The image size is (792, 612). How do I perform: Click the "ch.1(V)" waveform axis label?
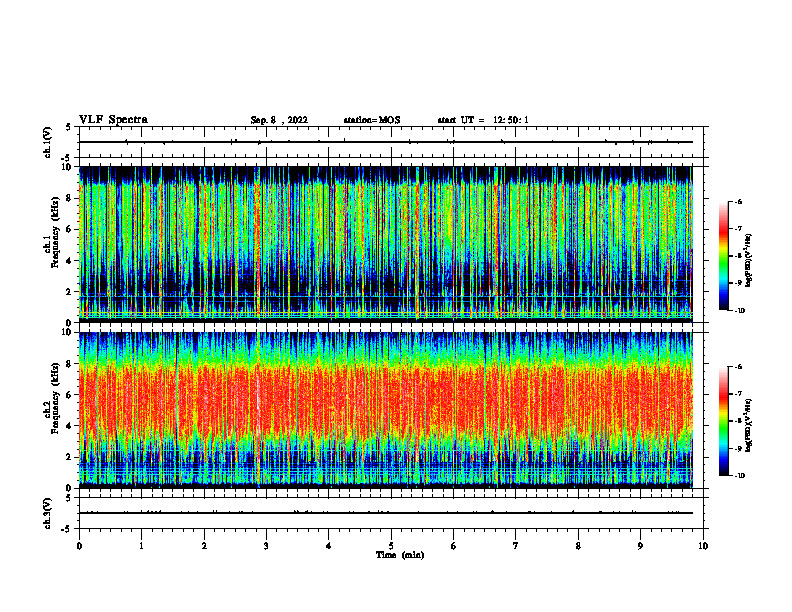[x=48, y=142]
